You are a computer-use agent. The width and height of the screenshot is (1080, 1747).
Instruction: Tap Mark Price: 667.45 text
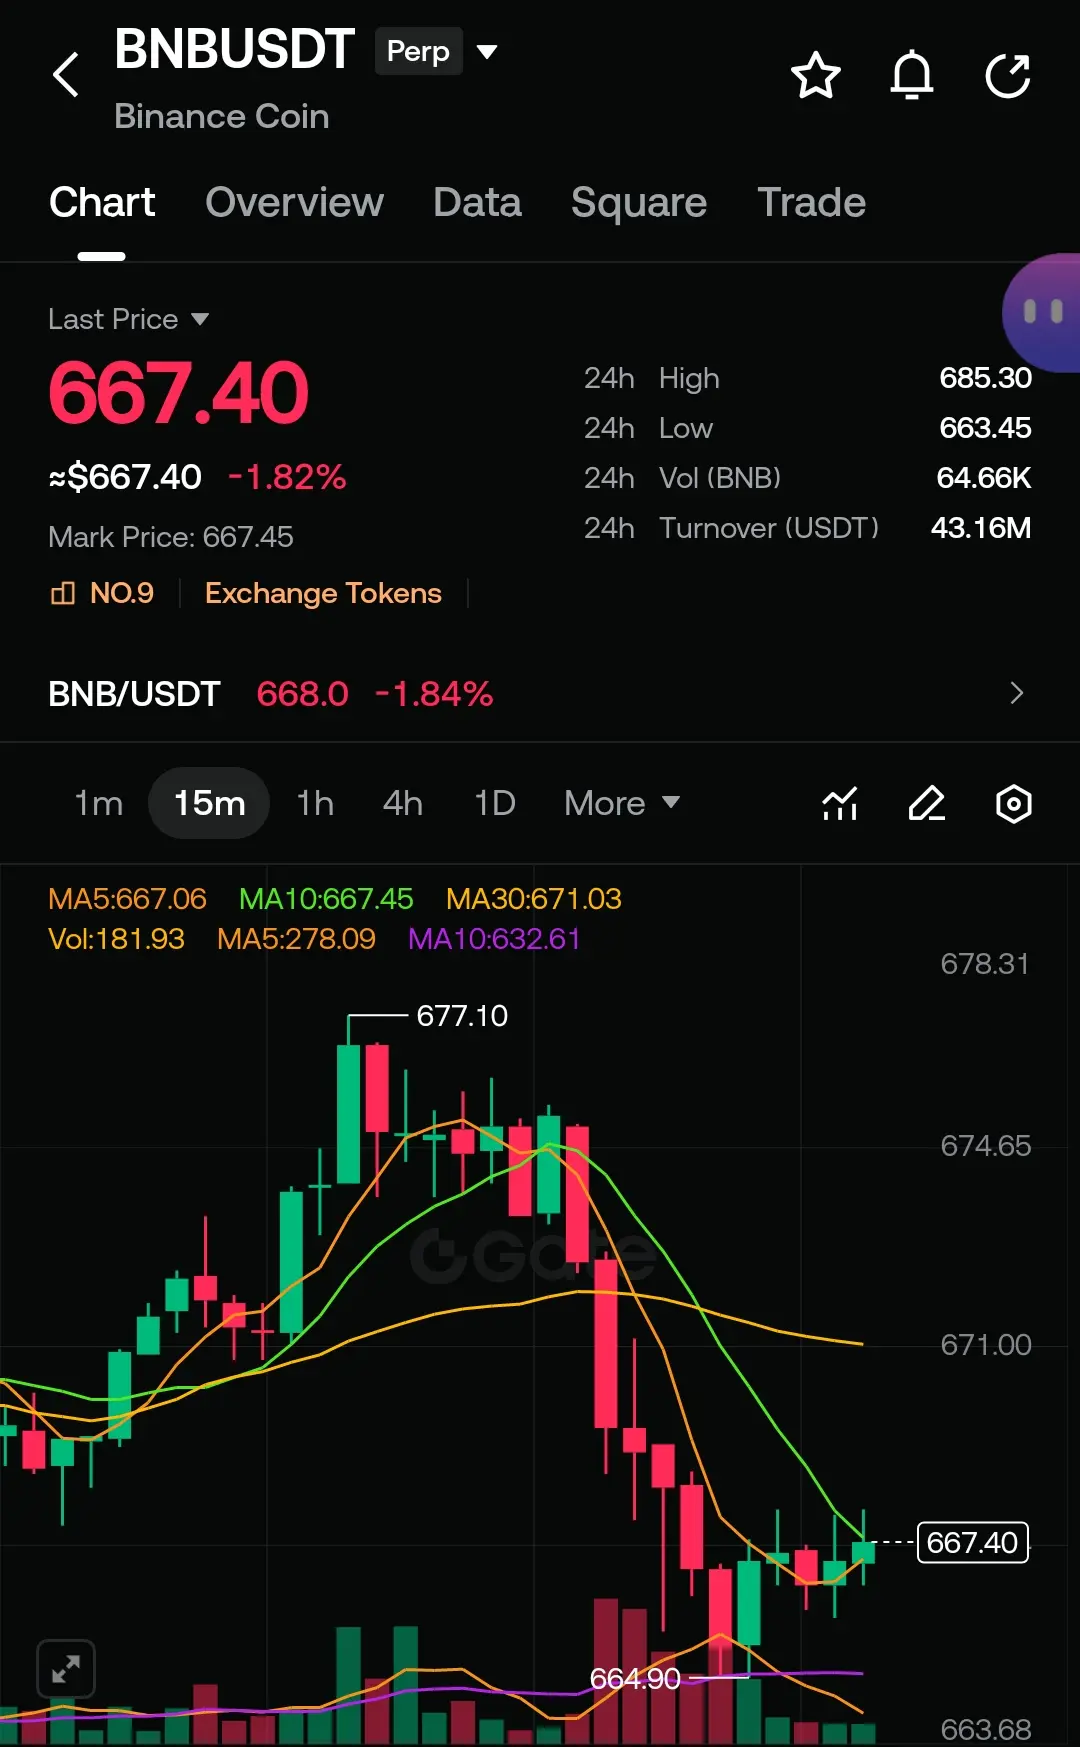point(171,537)
